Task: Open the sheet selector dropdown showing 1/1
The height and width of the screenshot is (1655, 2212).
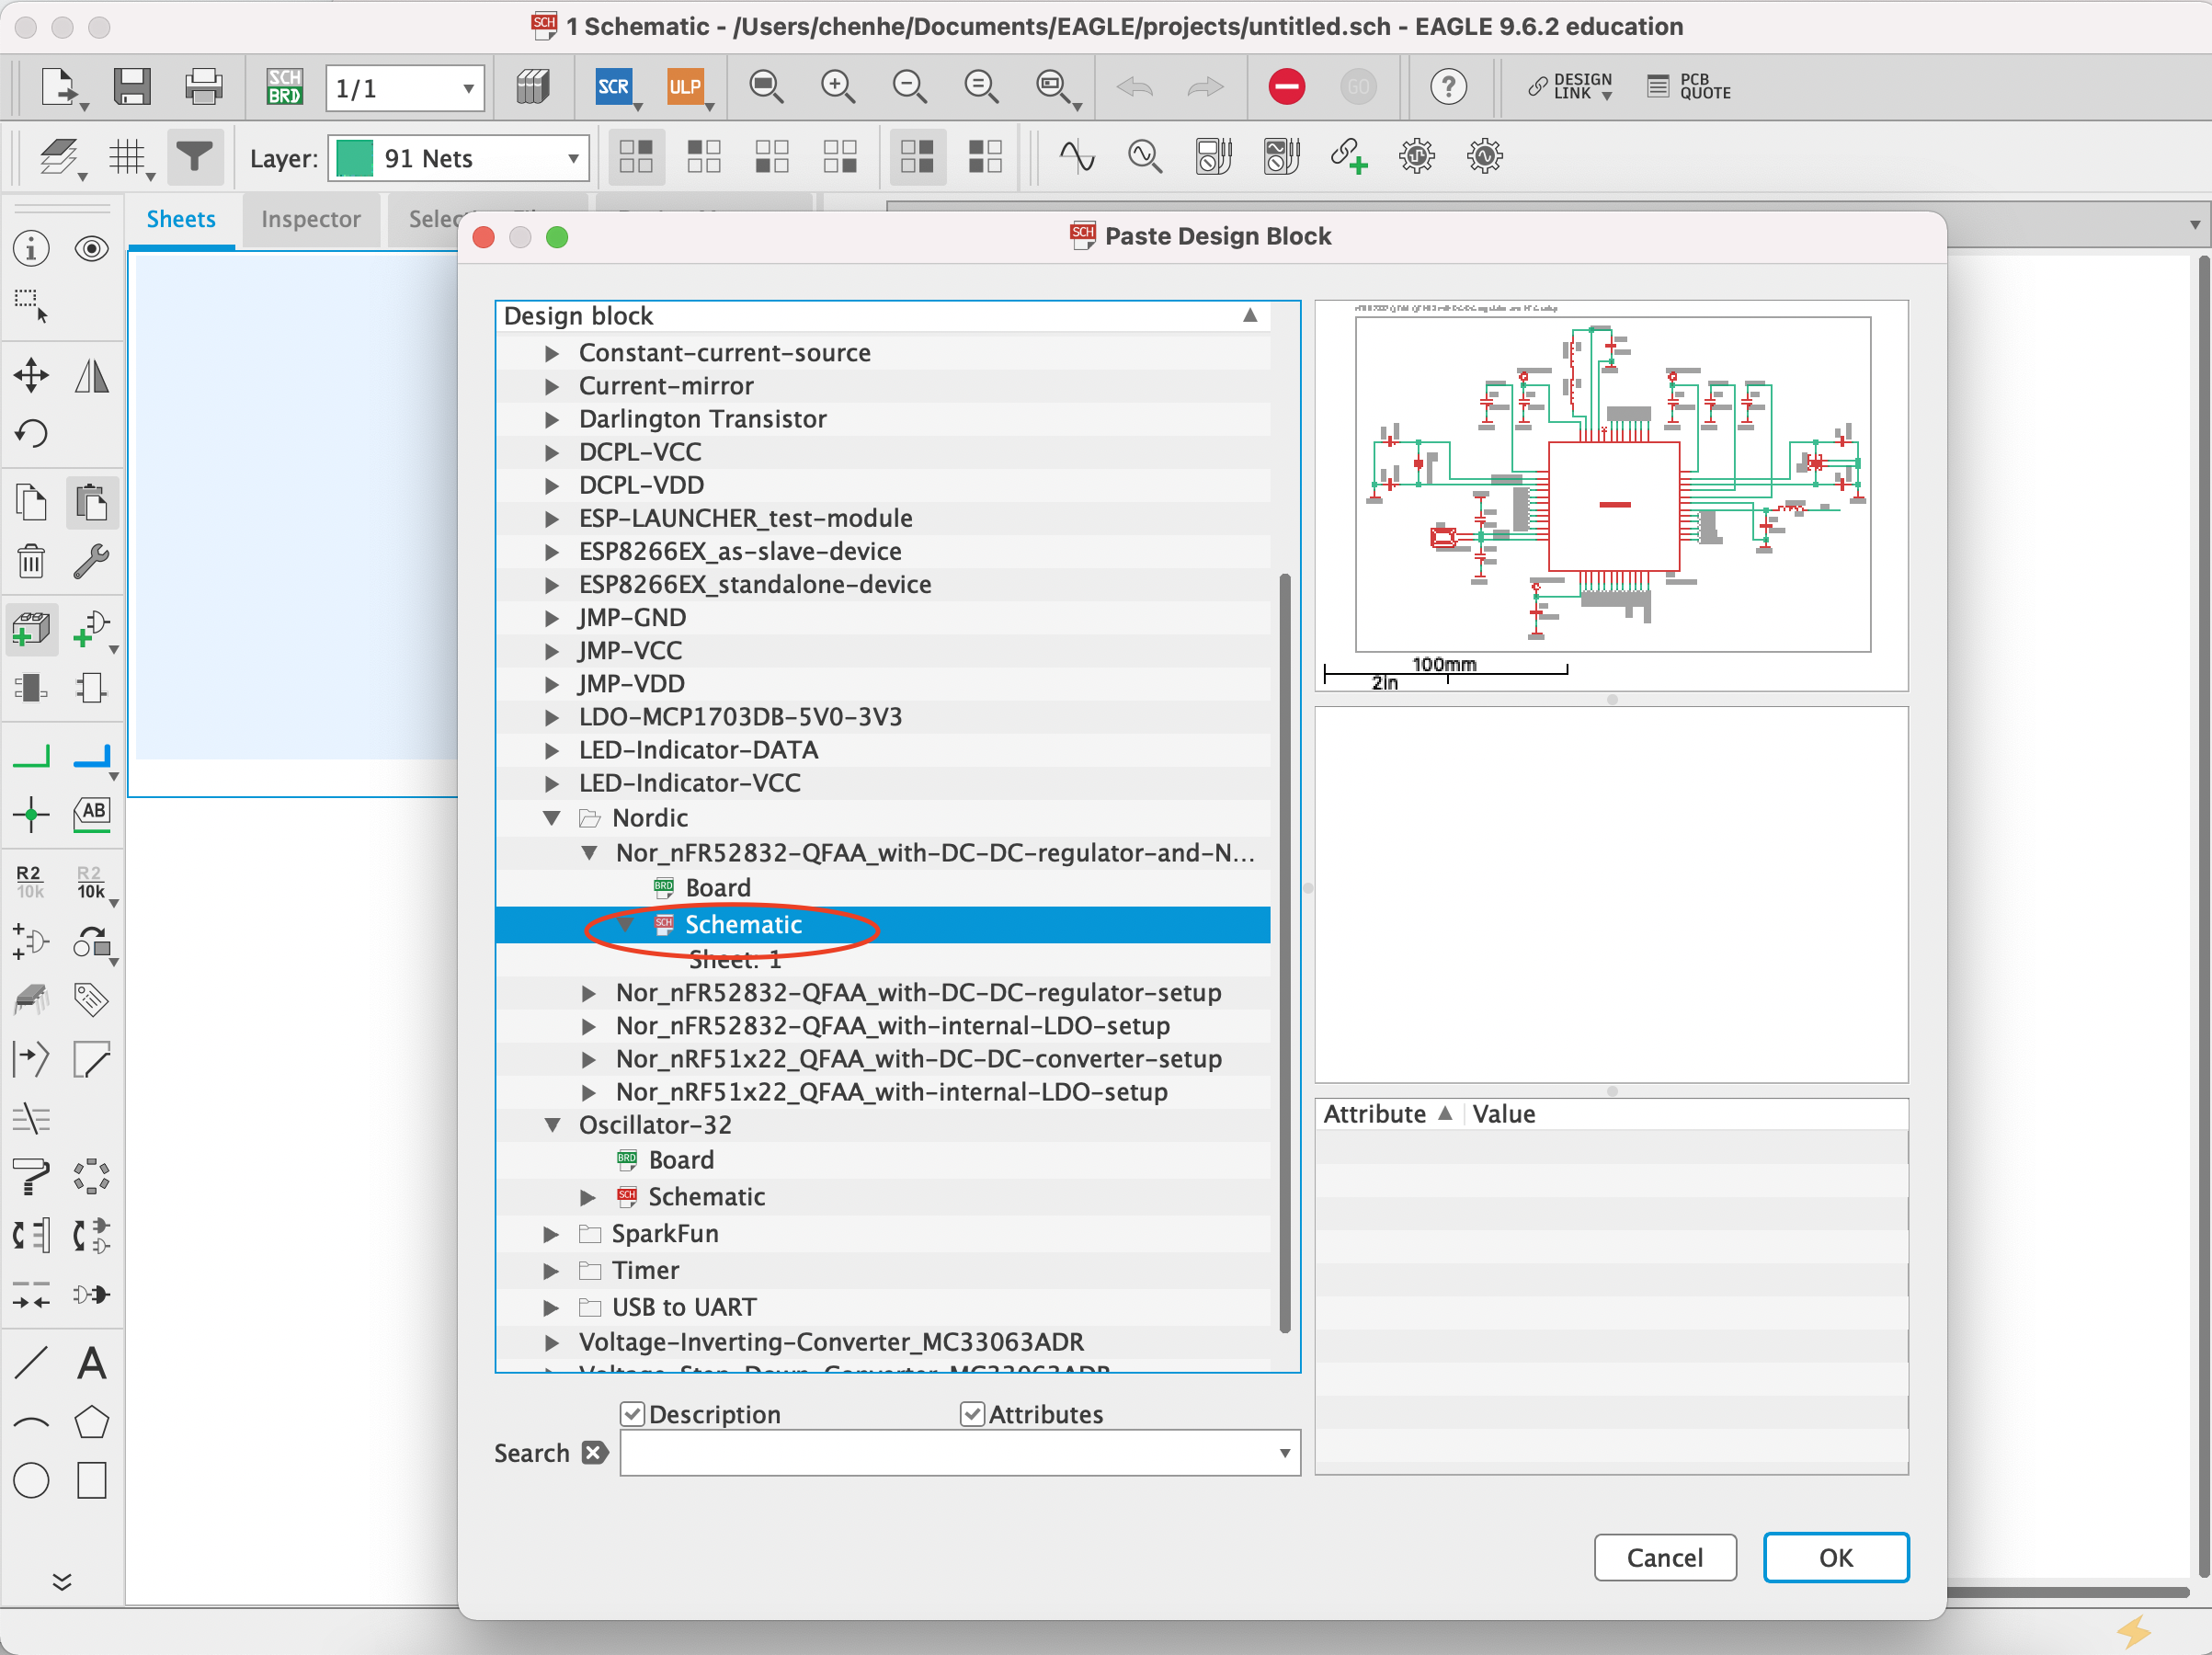Action: point(404,88)
